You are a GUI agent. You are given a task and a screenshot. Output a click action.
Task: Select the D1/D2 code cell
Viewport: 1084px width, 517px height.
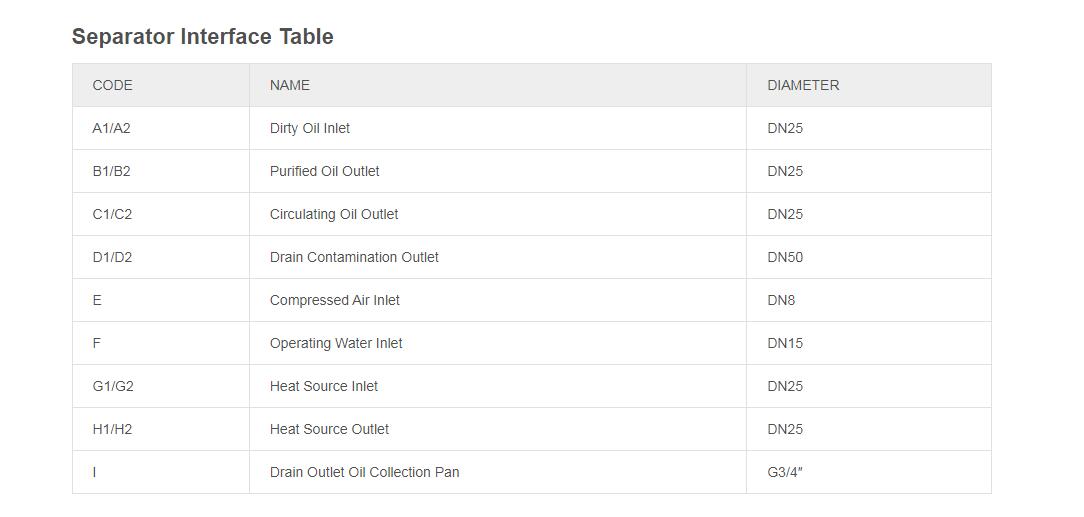(112, 257)
